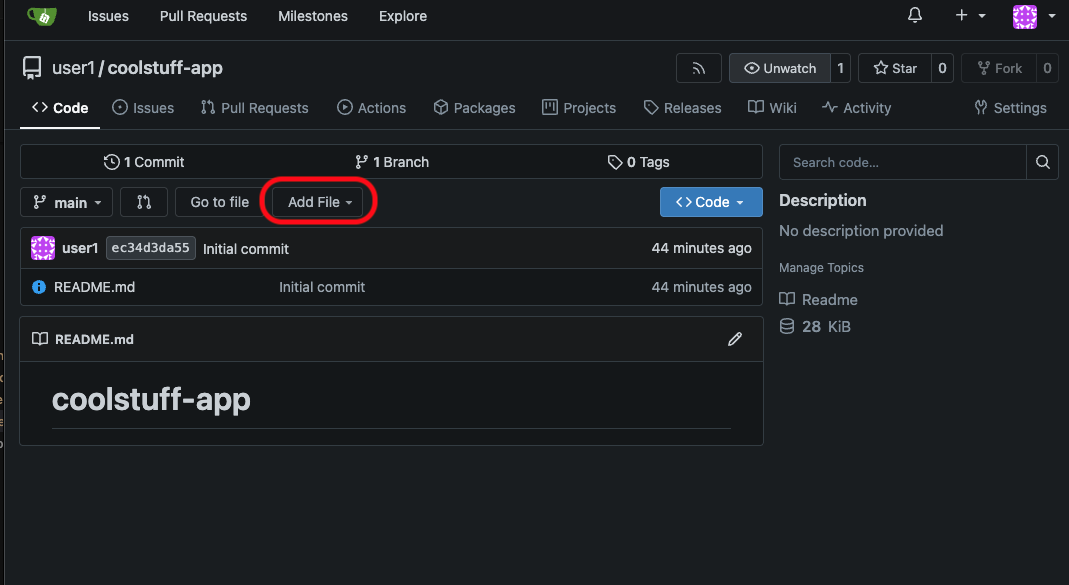Click the Unwatch button
This screenshot has width=1069, height=585.
tap(778, 68)
